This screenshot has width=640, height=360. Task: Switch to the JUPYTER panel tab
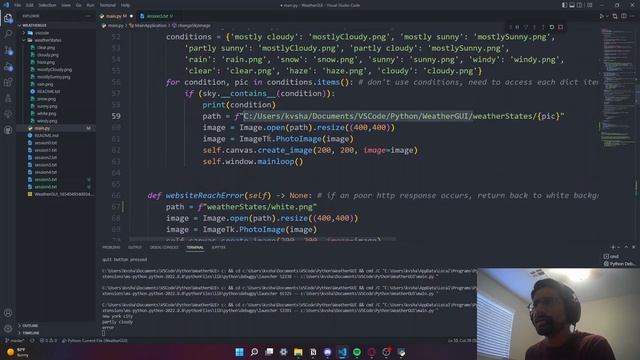click(218, 247)
